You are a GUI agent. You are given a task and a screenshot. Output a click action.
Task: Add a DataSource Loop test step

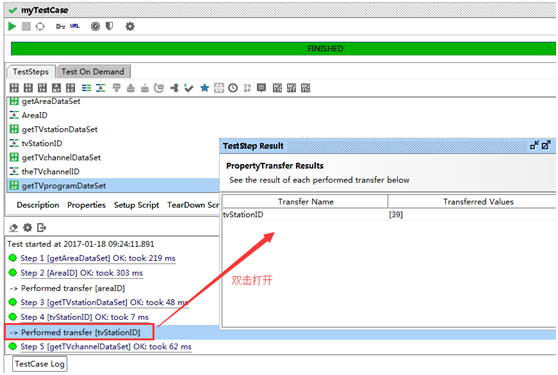coord(159,88)
